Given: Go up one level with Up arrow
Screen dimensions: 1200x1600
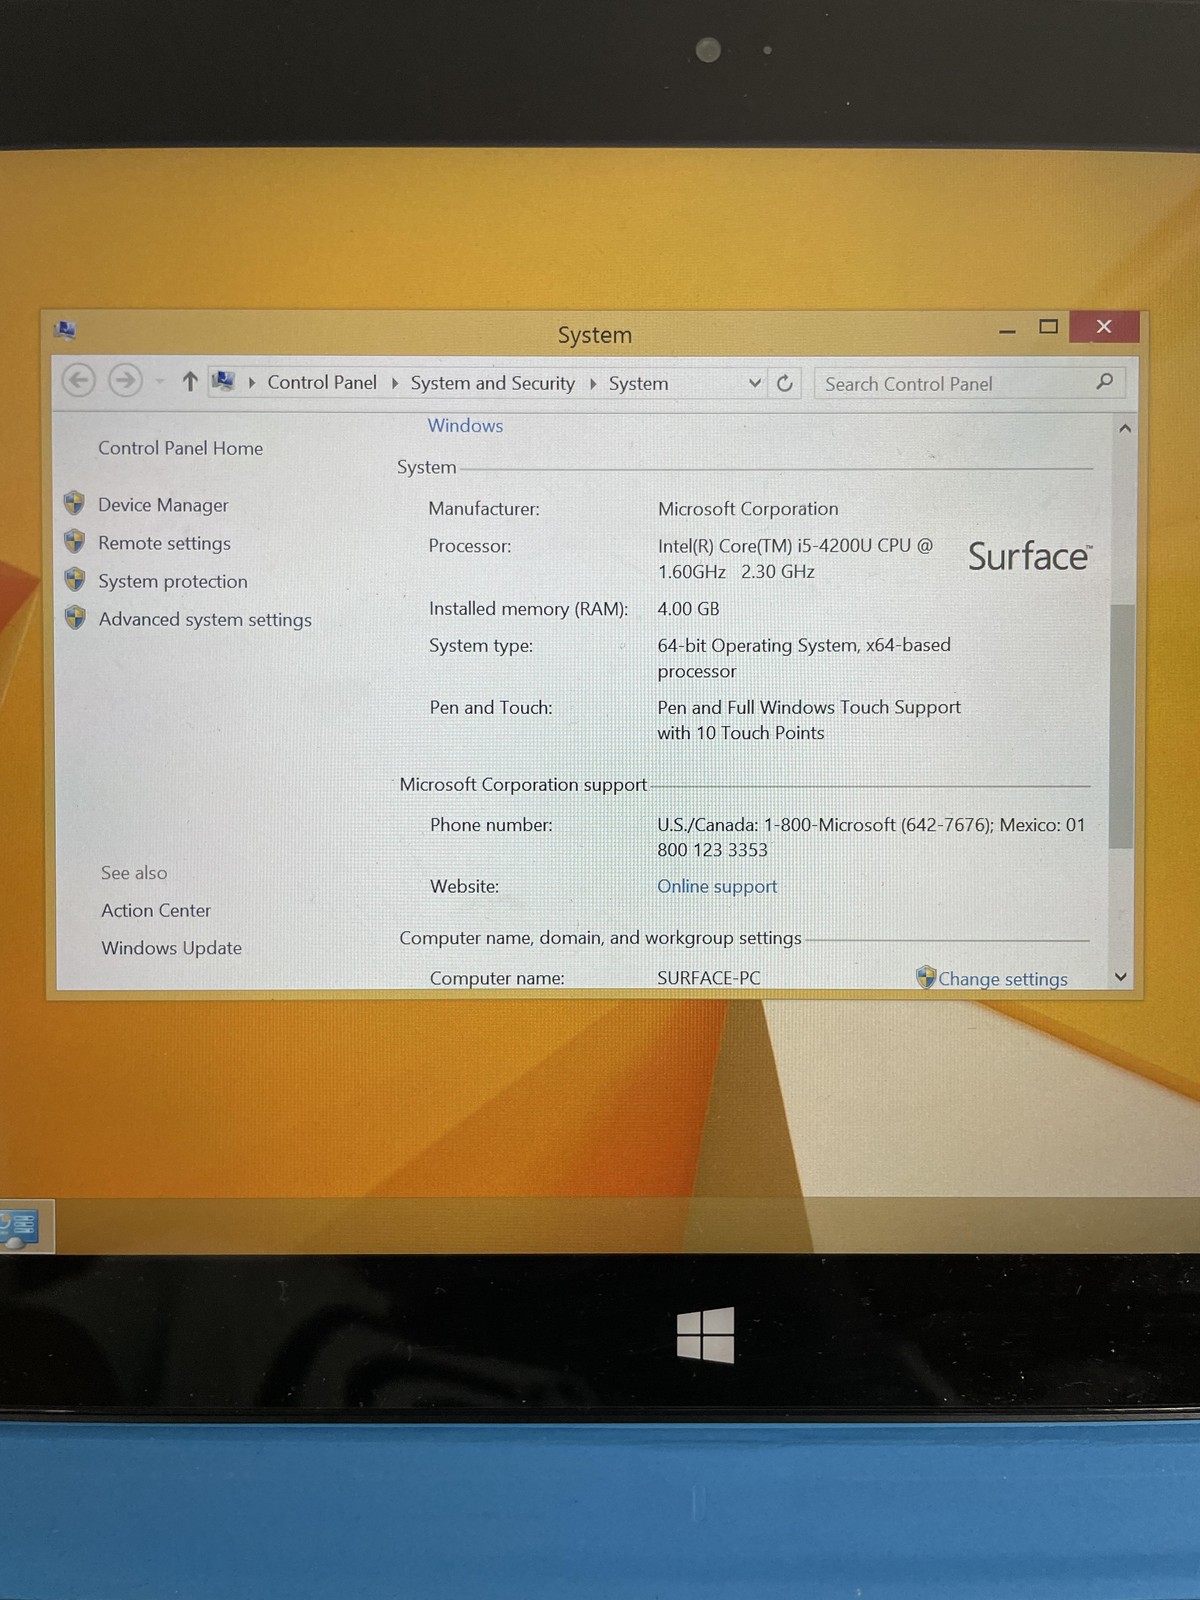Looking at the screenshot, I should coord(189,381).
